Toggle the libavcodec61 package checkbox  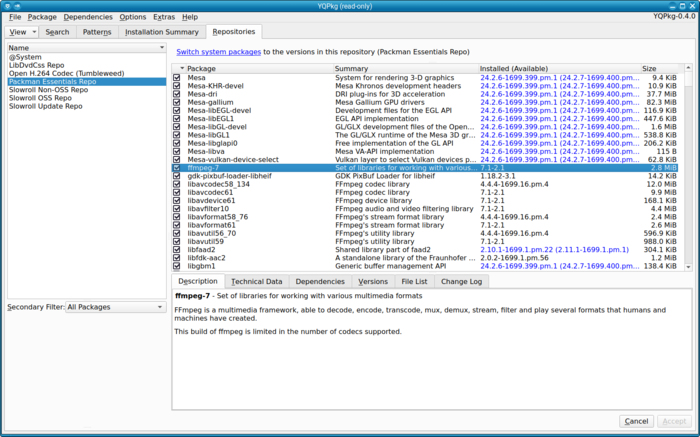178,192
